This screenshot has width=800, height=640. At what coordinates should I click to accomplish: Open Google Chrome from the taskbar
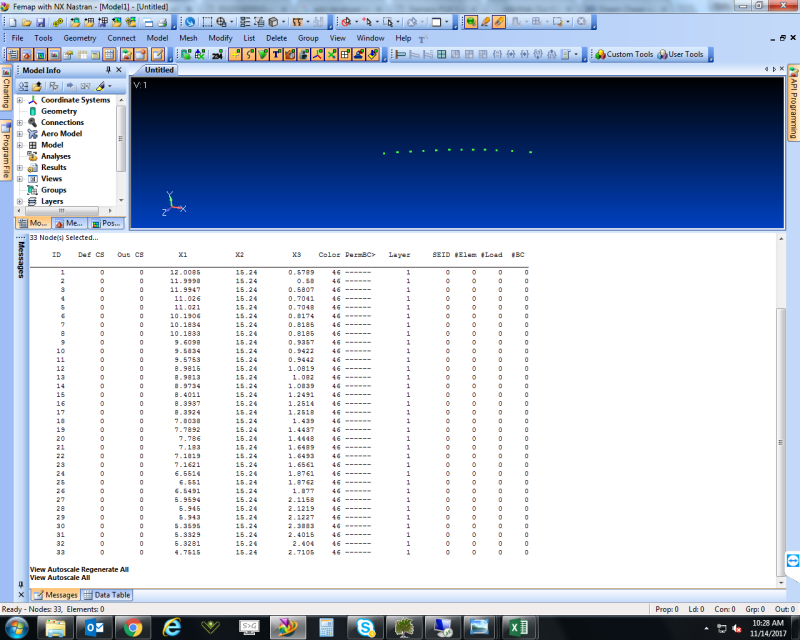[133, 627]
